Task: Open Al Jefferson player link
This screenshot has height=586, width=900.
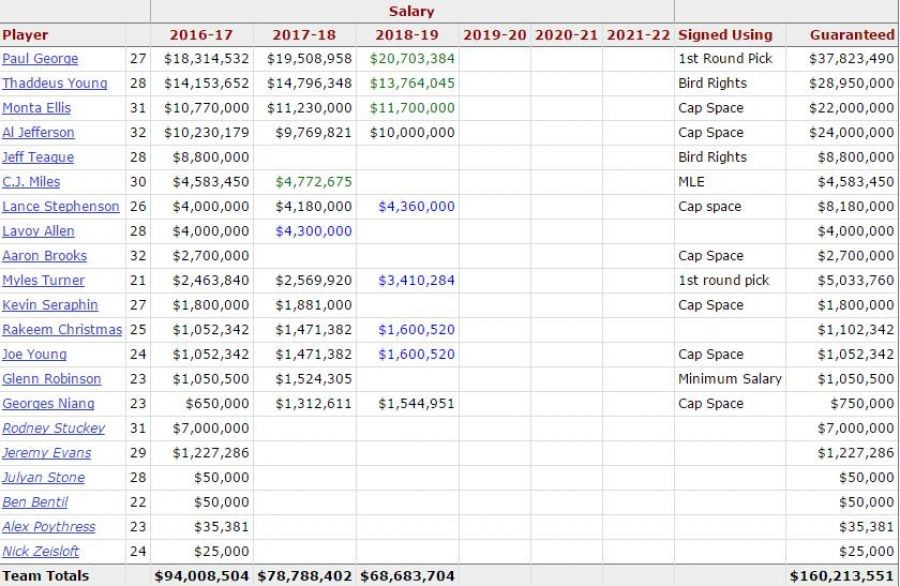Action: [x=38, y=133]
